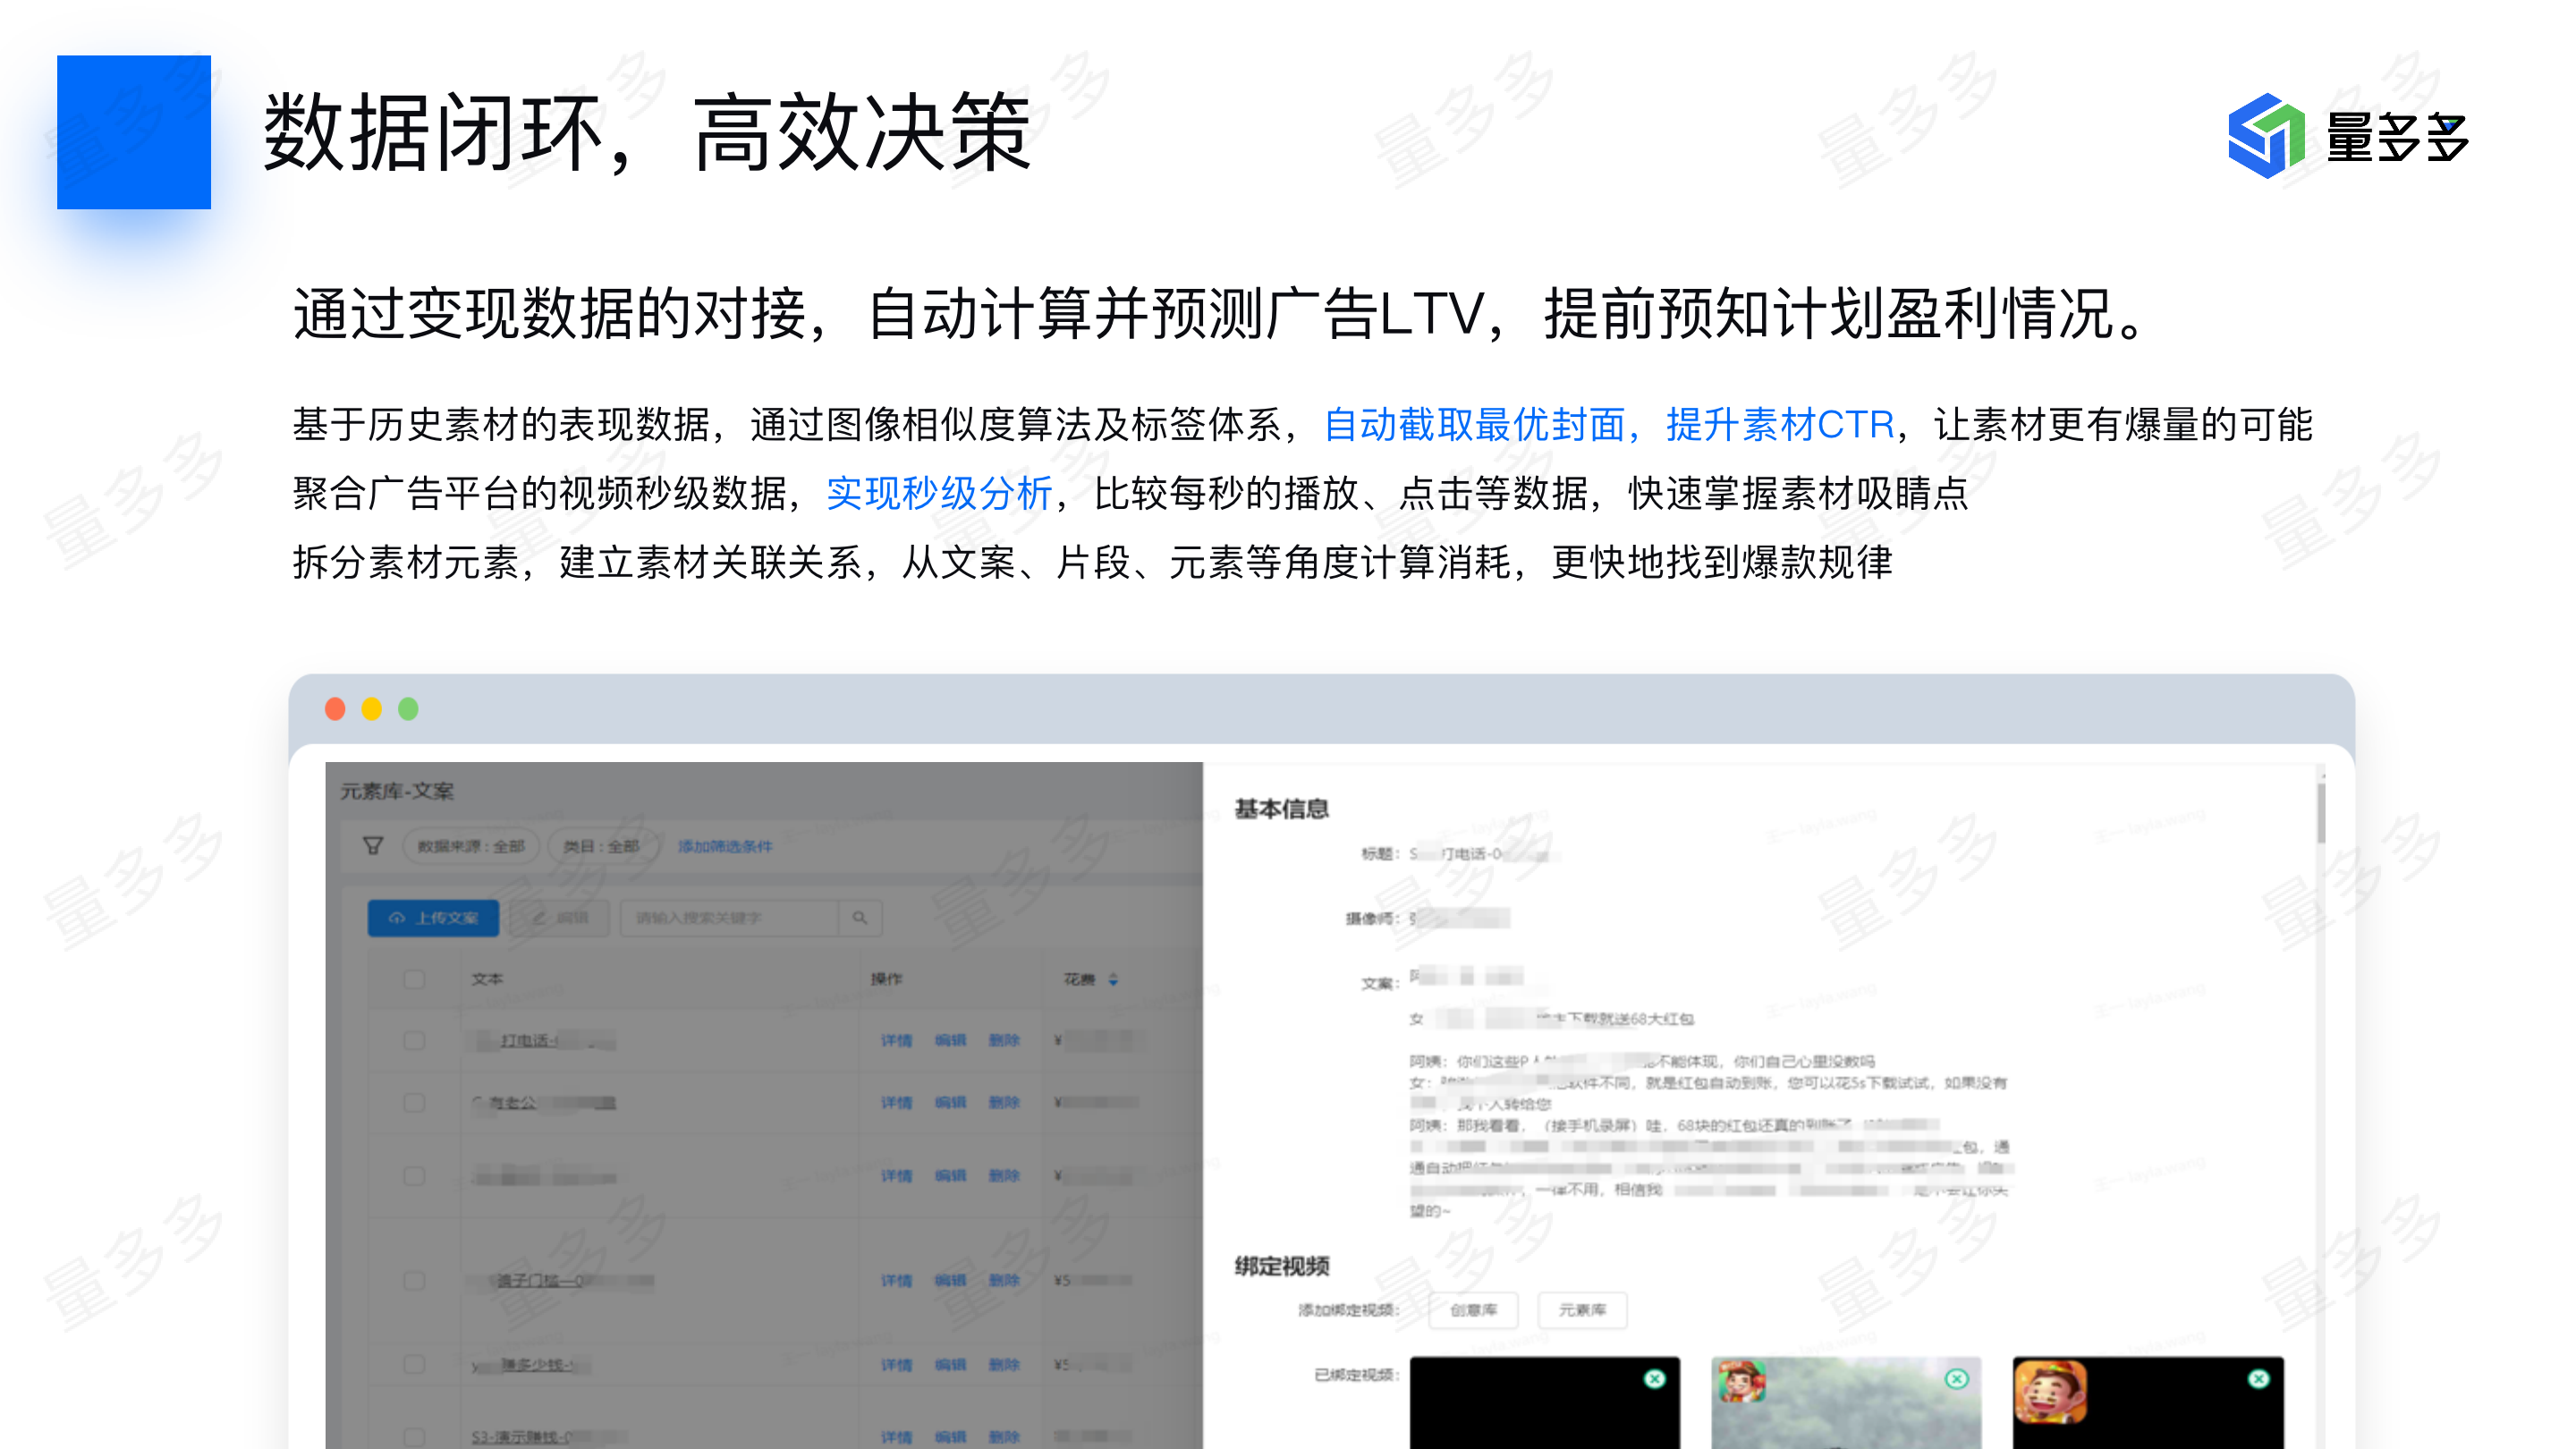This screenshot has height=1449, width=2576.
Task: Open 详情 for the 打电话 row
Action: [x=896, y=1040]
